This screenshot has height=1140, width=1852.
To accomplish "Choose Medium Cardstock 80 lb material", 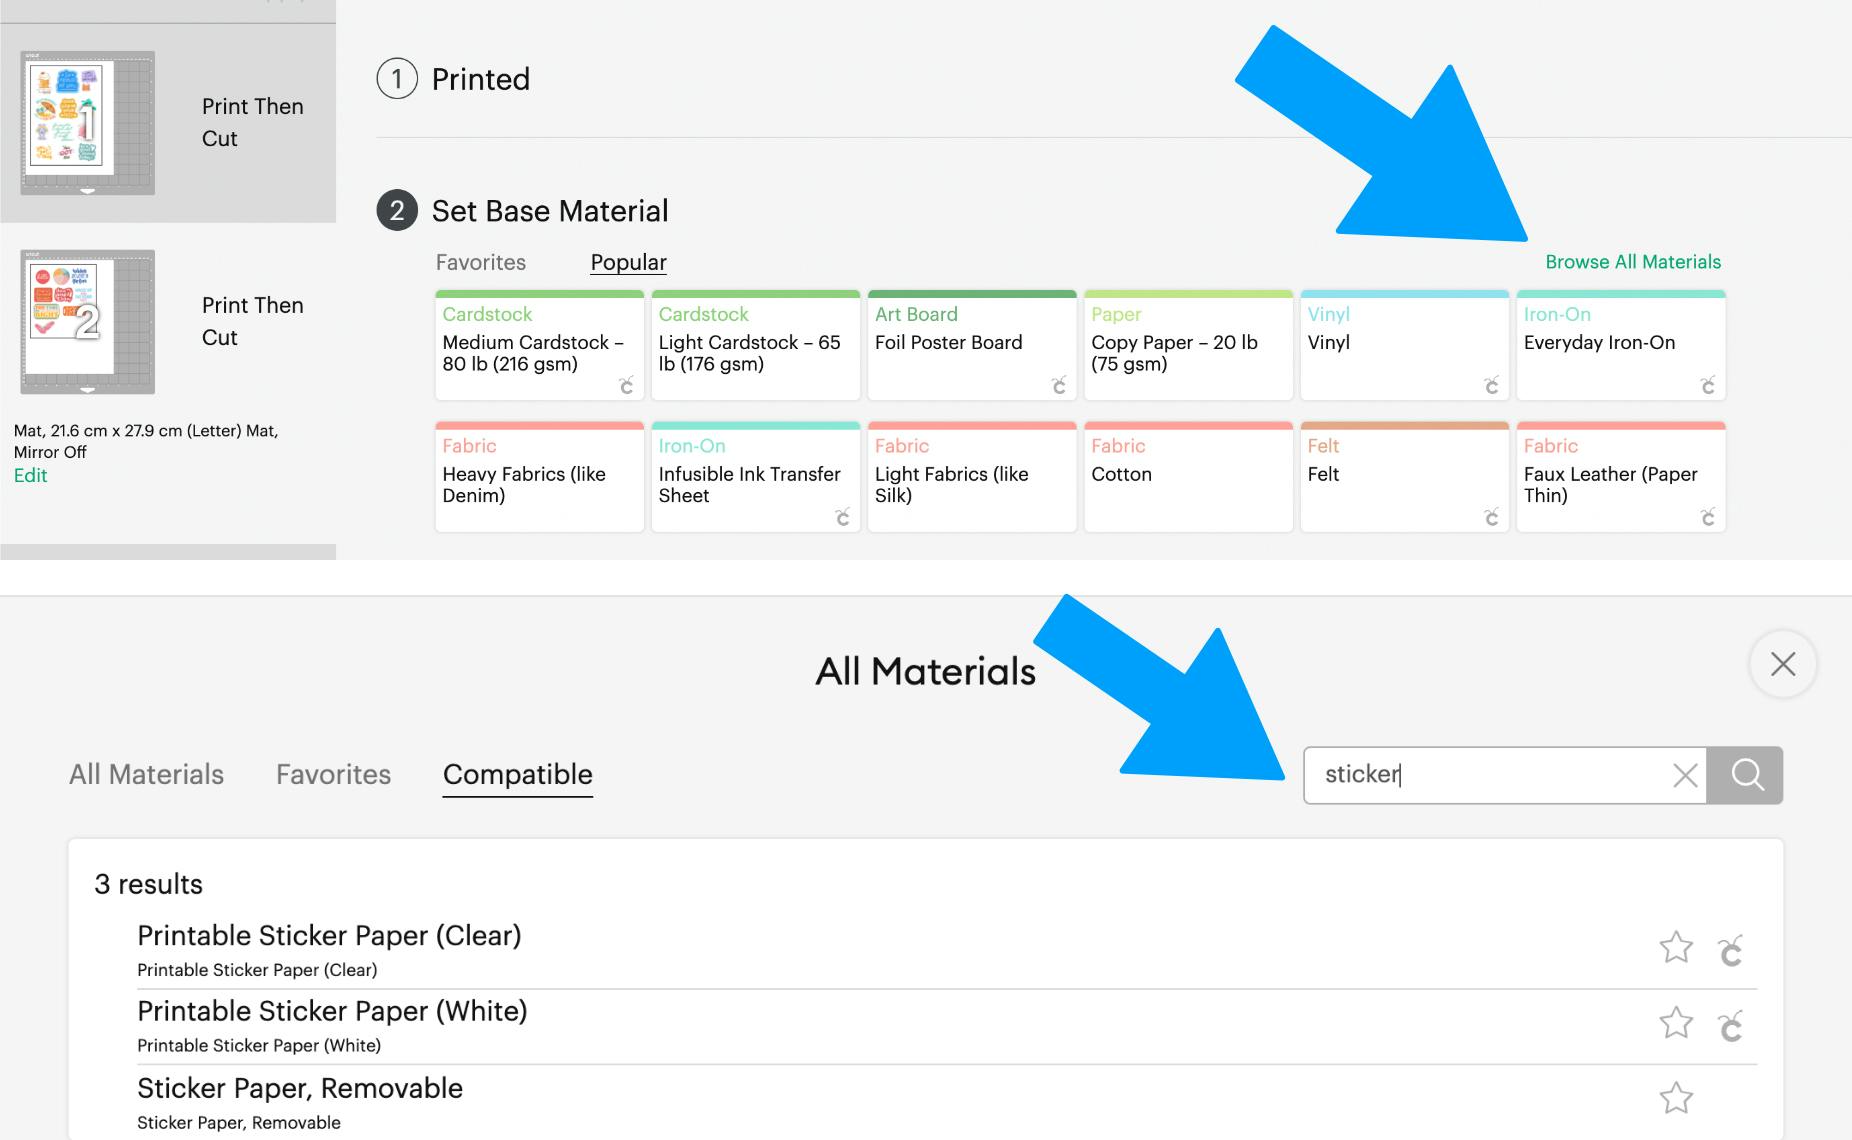I will (539, 347).
